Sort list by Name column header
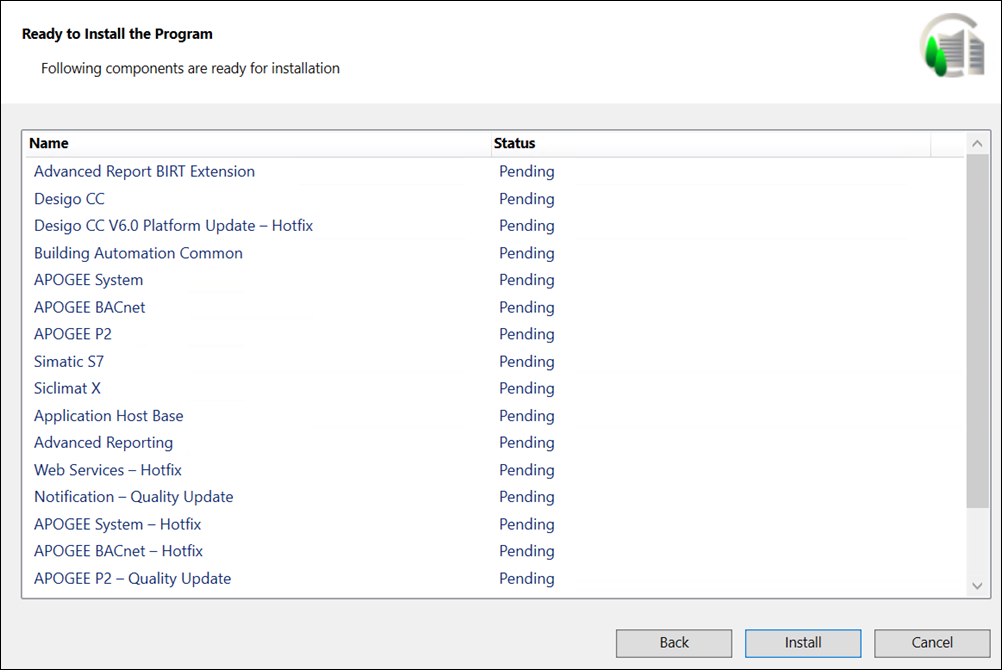1002x670 pixels. click(258, 144)
